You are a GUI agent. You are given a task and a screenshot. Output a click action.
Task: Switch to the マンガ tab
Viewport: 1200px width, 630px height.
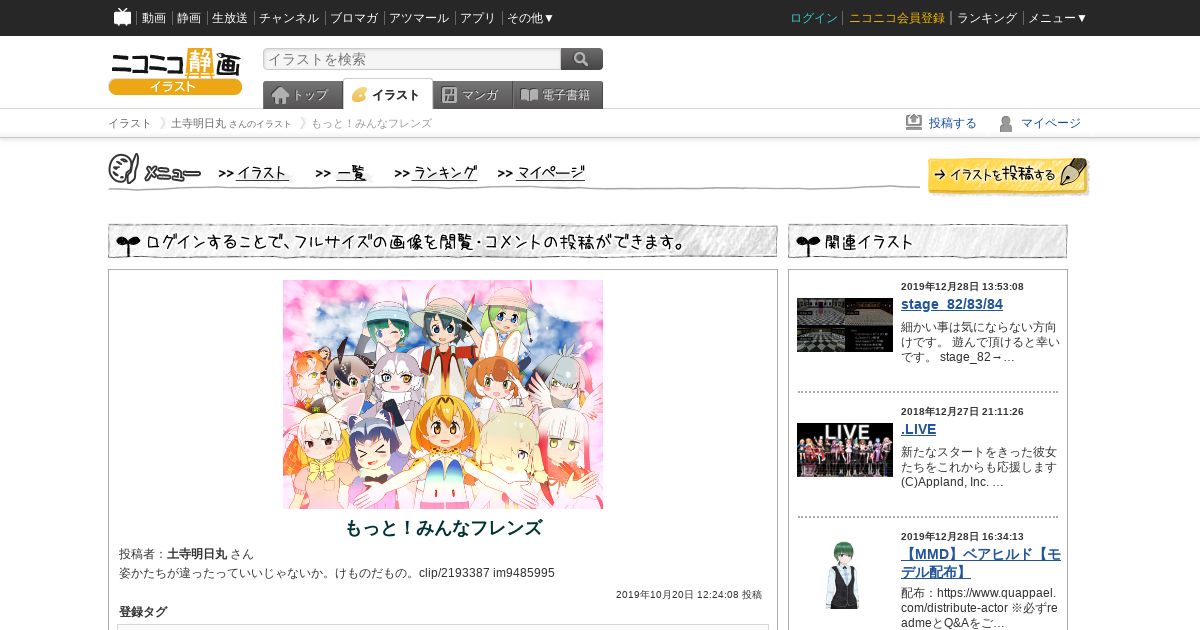[x=473, y=95]
